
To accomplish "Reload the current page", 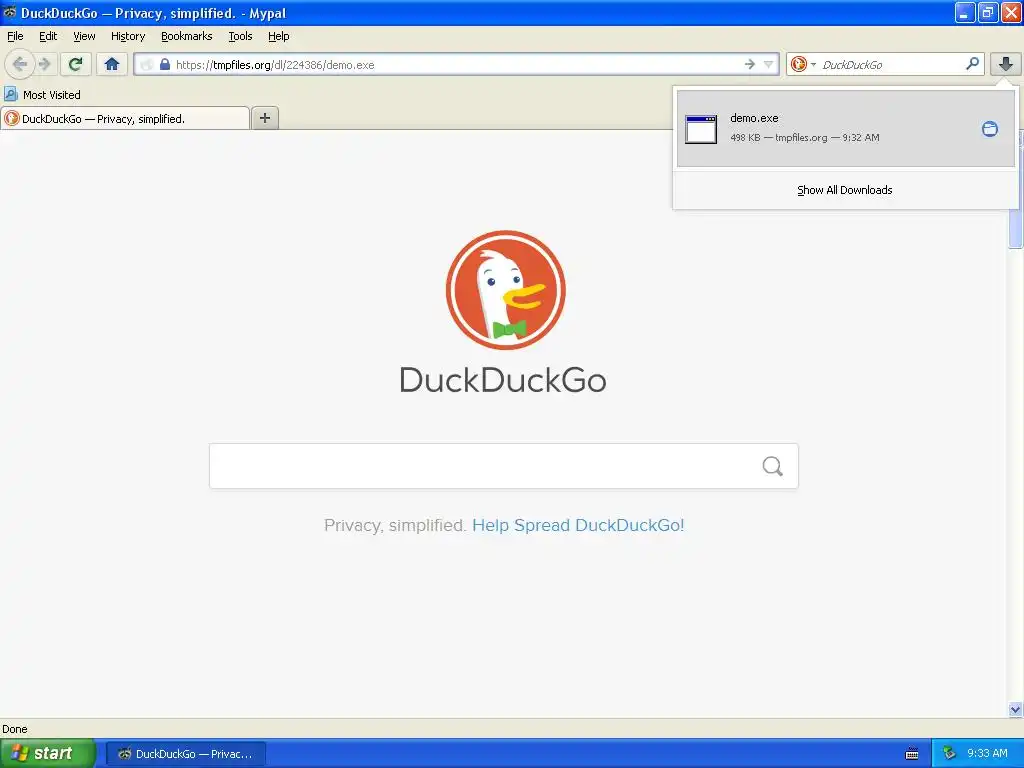I will [76, 64].
